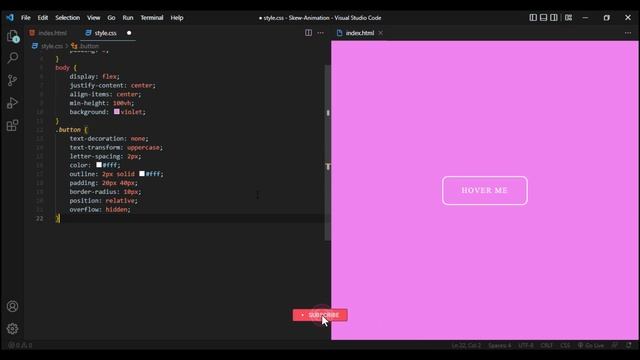Open the Run and Debug view

pos(13,102)
